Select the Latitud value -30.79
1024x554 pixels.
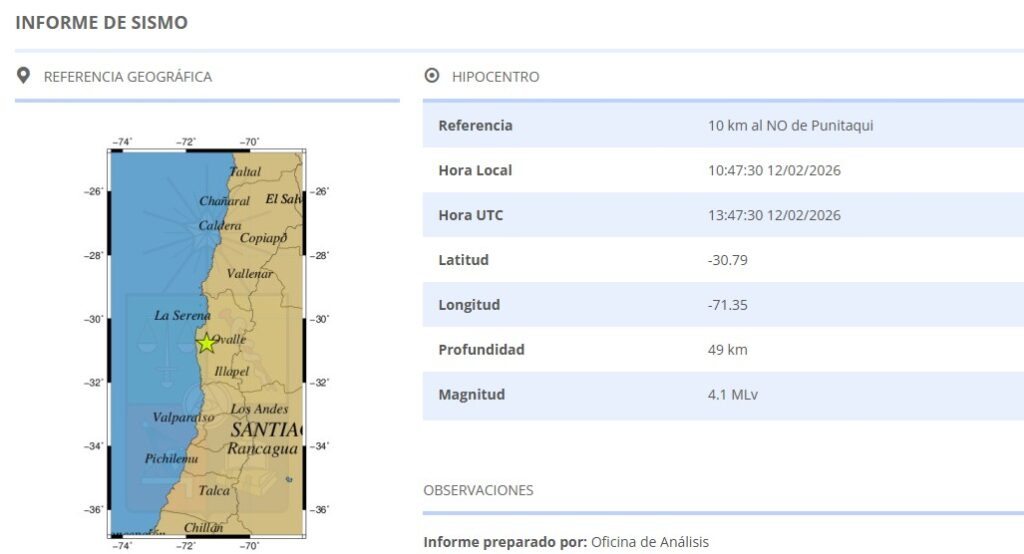pos(727,261)
